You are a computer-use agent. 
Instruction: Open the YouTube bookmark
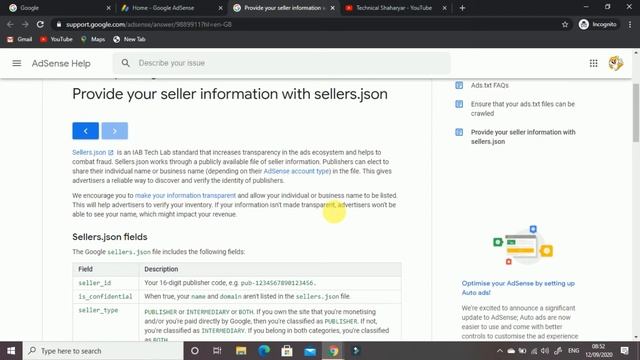pyautogui.click(x=56, y=39)
